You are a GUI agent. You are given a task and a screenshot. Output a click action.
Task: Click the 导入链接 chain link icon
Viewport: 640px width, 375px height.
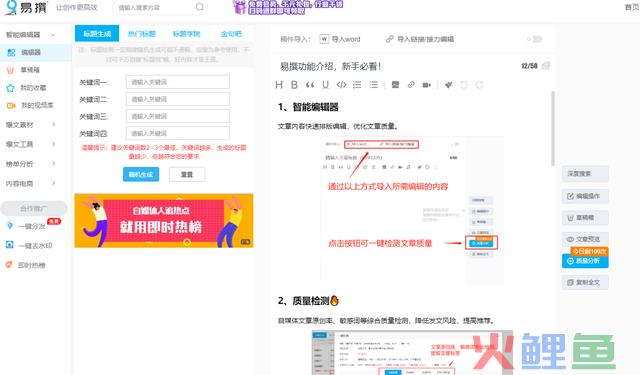pos(389,39)
